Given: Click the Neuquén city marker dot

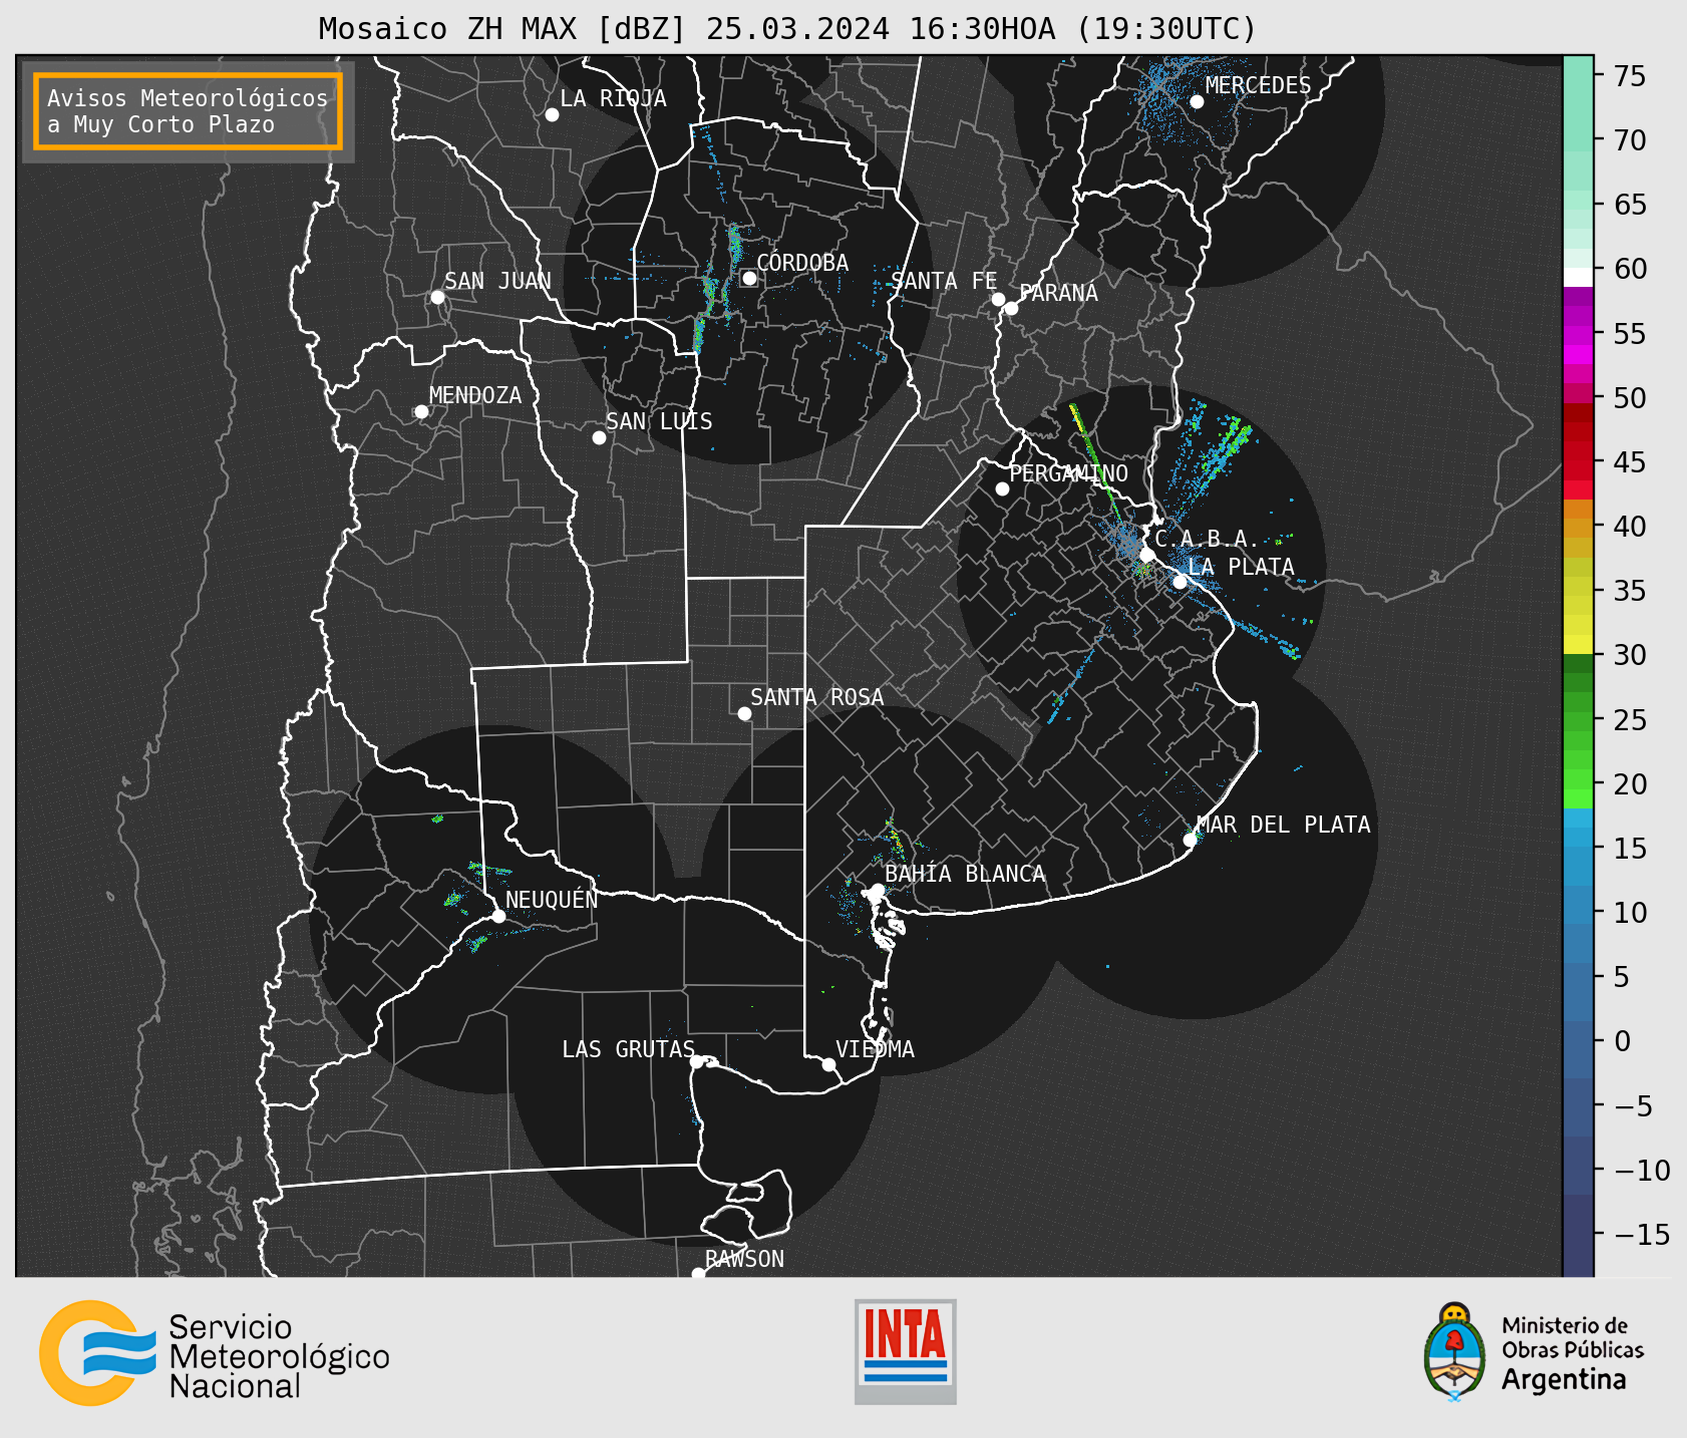Looking at the screenshot, I should point(498,916).
